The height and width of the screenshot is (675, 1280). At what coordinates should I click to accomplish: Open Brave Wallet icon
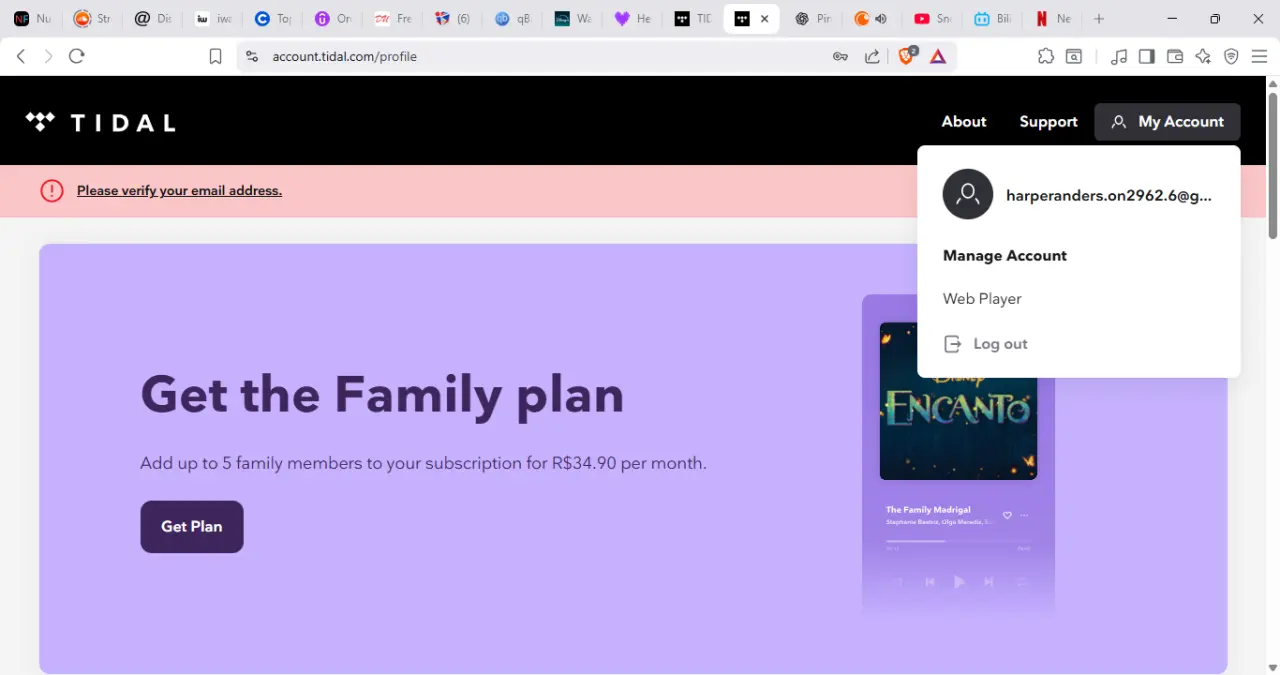coord(1175,57)
